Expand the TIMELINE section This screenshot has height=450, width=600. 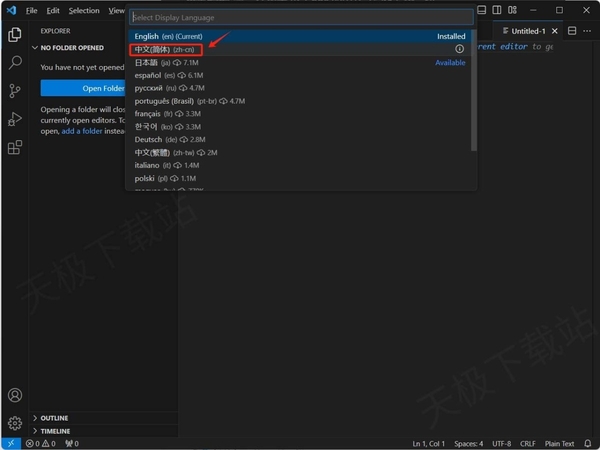coord(55,430)
